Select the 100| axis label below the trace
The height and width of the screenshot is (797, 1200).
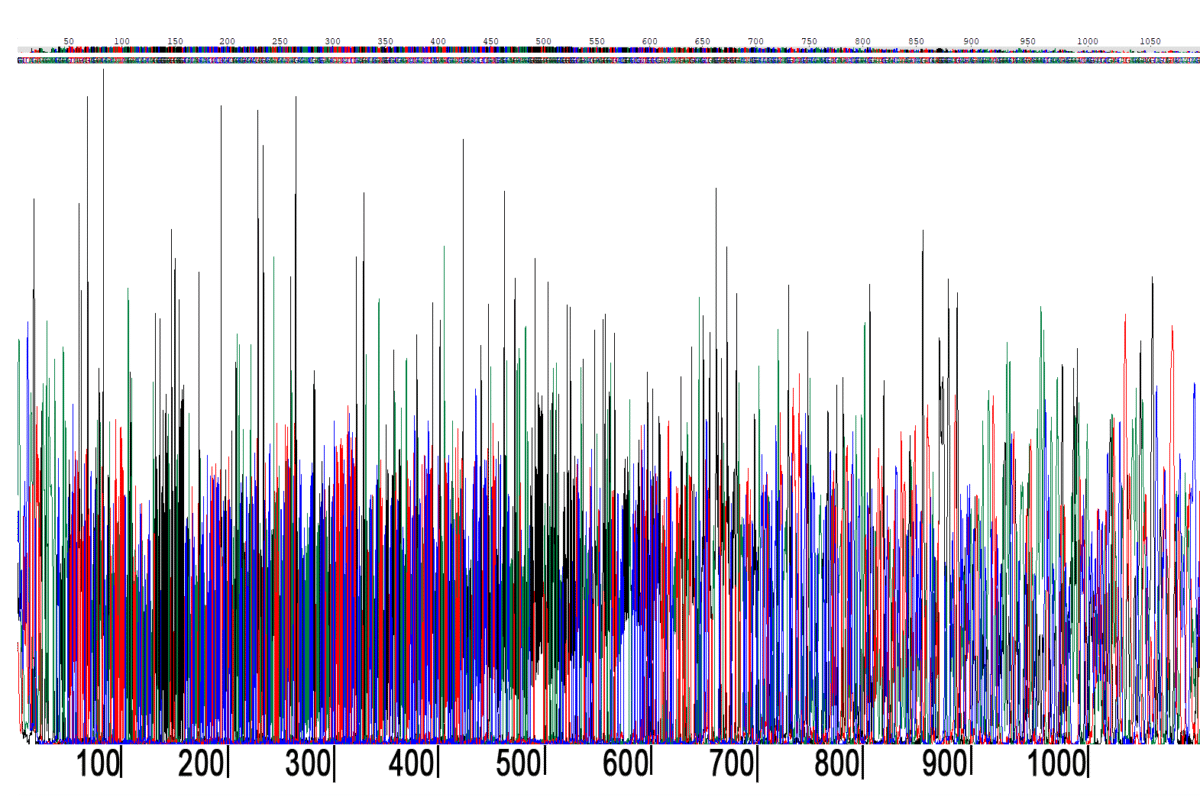tap(103, 760)
